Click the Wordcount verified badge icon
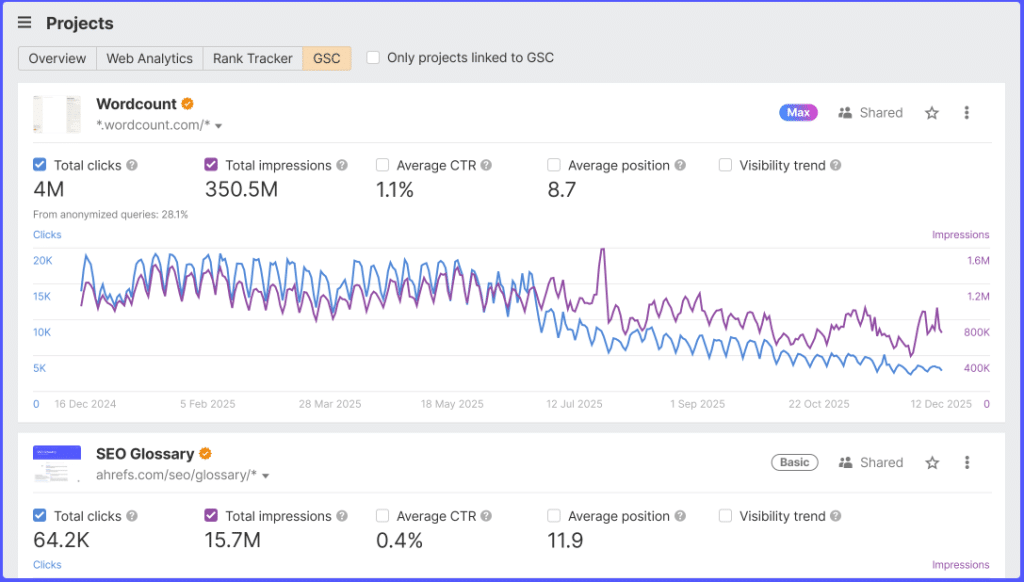The width and height of the screenshot is (1024, 582). pos(187,104)
